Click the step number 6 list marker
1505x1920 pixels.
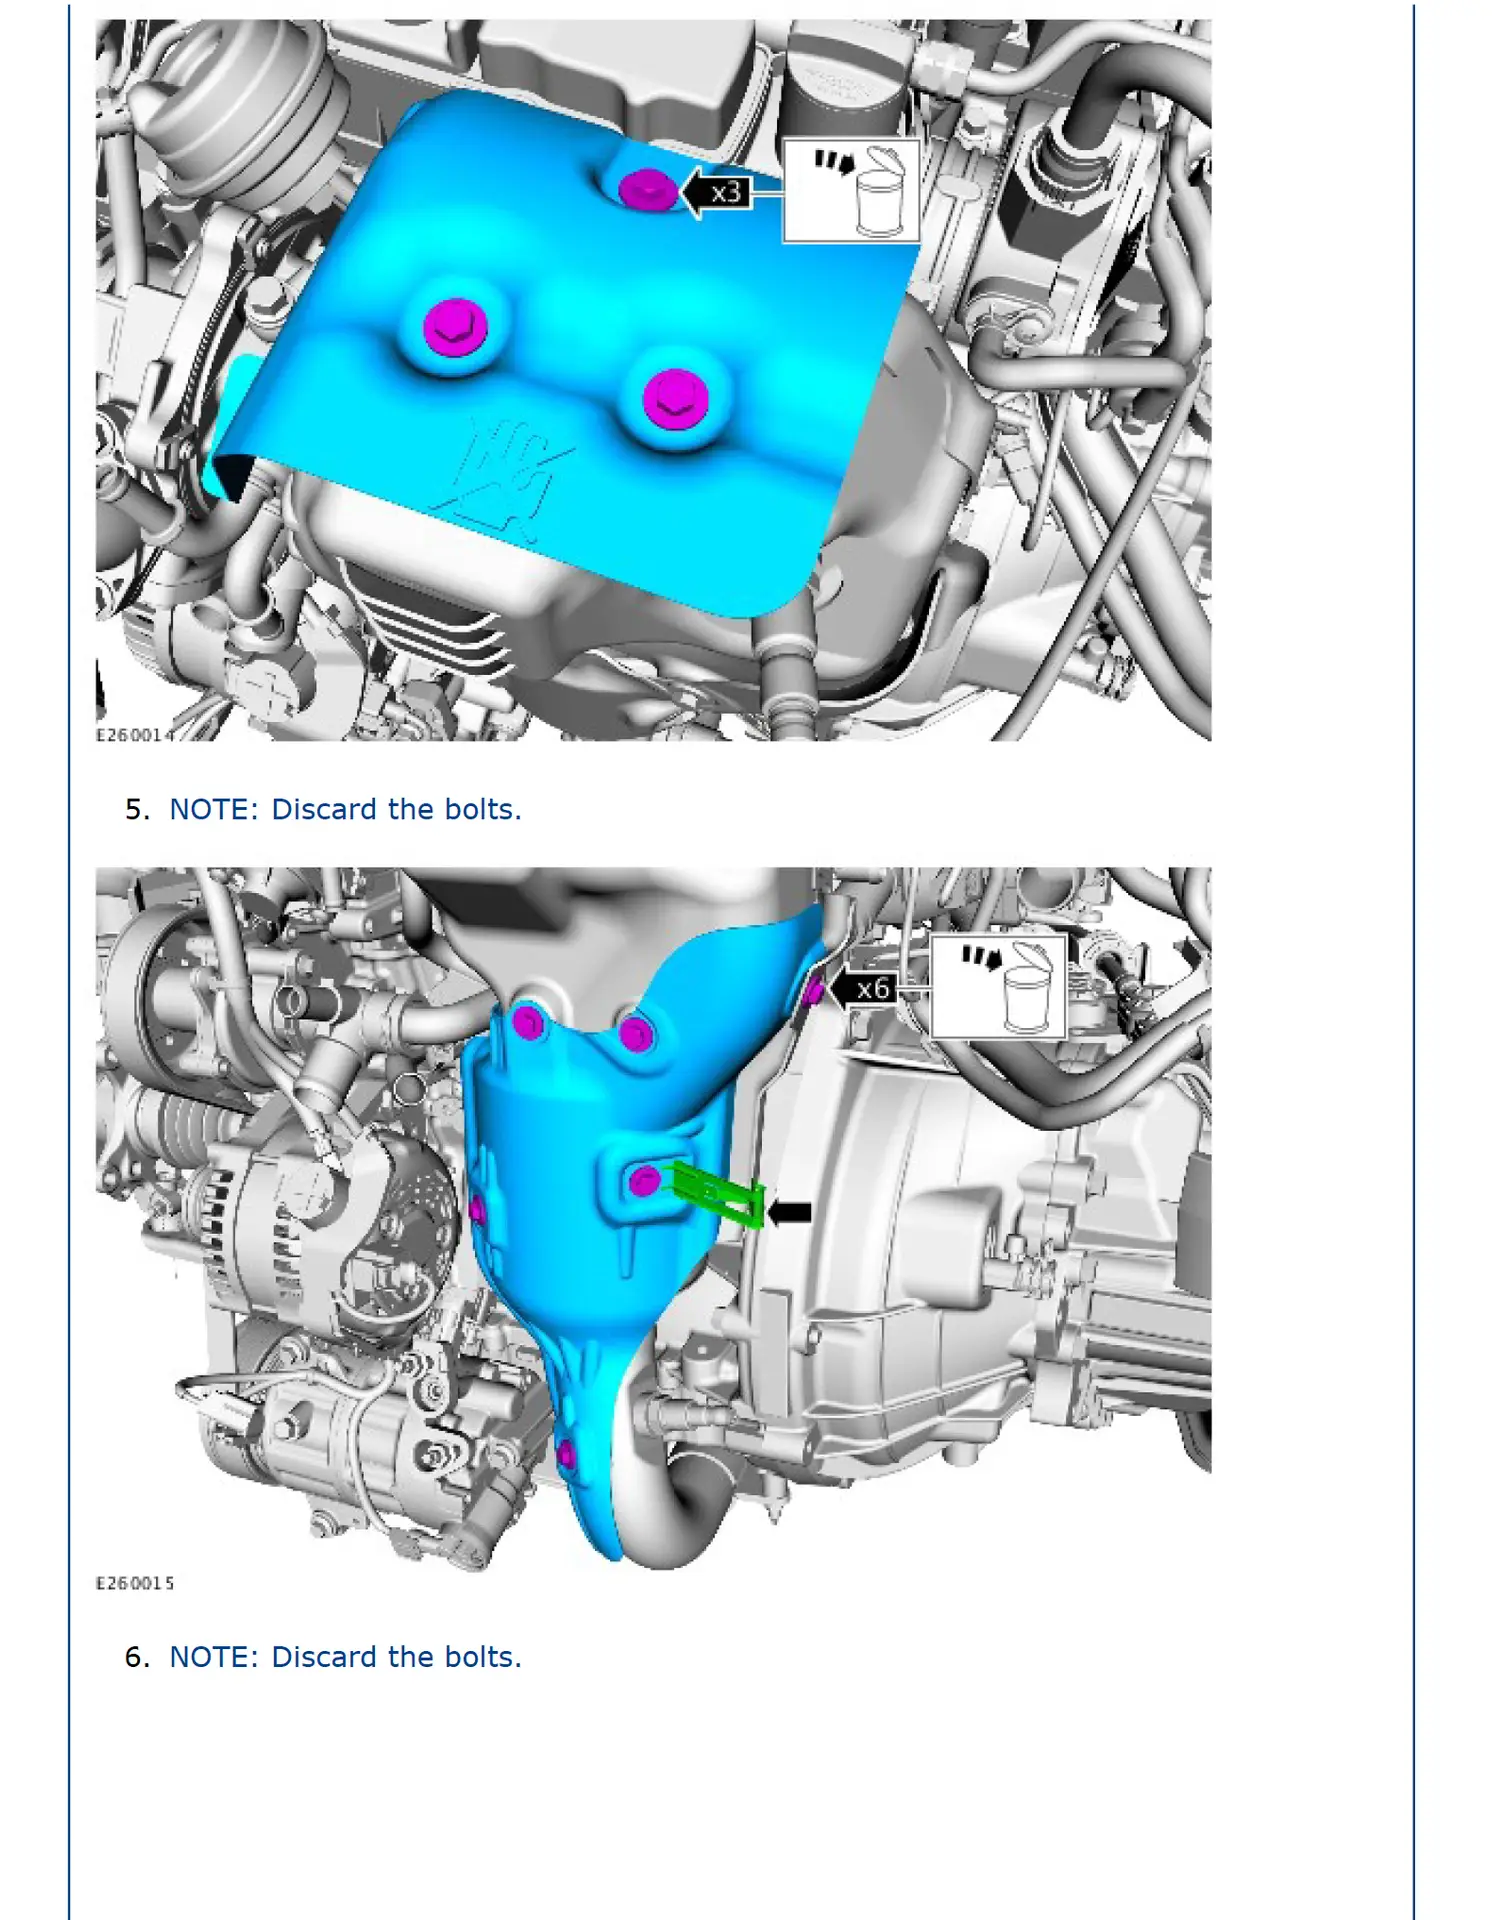click(x=136, y=1657)
